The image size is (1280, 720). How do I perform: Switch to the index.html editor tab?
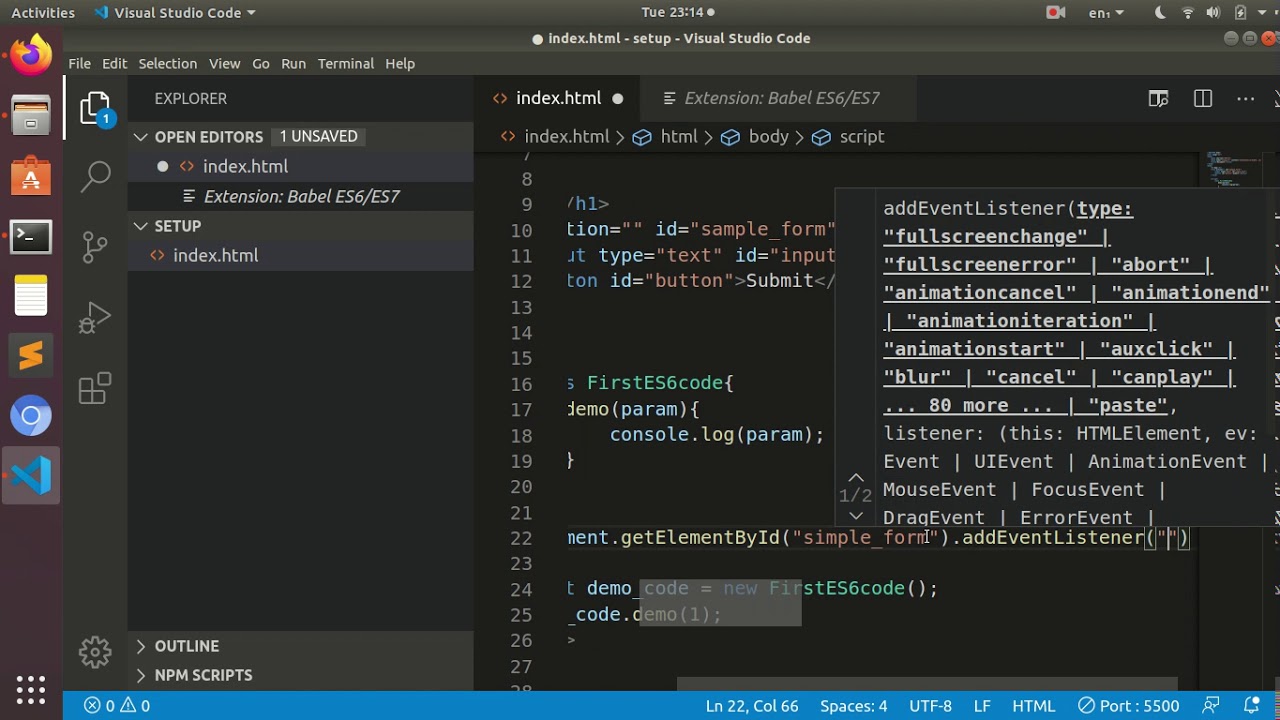(x=558, y=98)
